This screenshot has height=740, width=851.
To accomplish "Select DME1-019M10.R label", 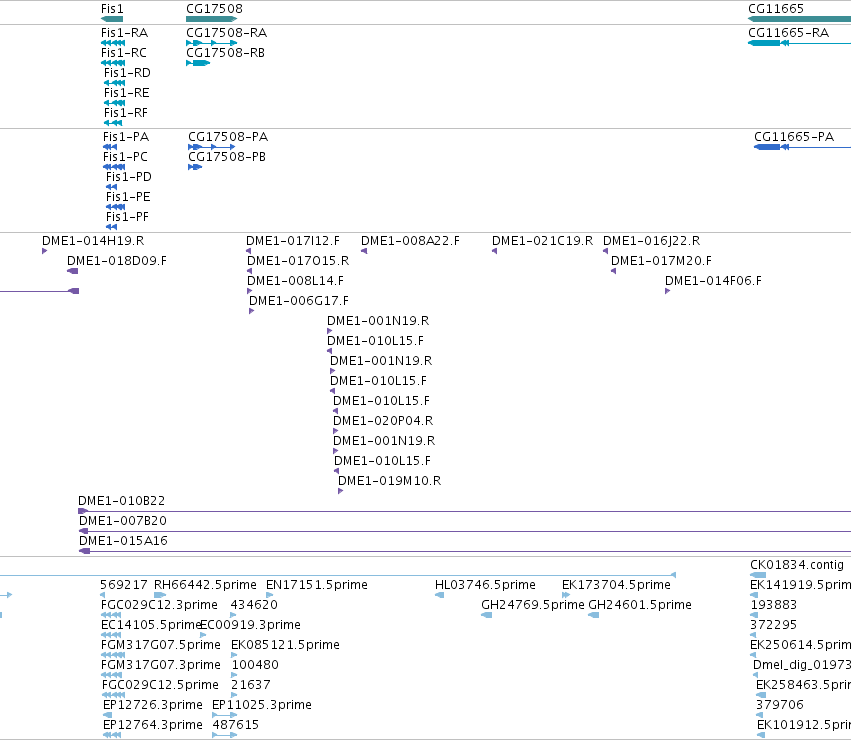I will pos(390,482).
